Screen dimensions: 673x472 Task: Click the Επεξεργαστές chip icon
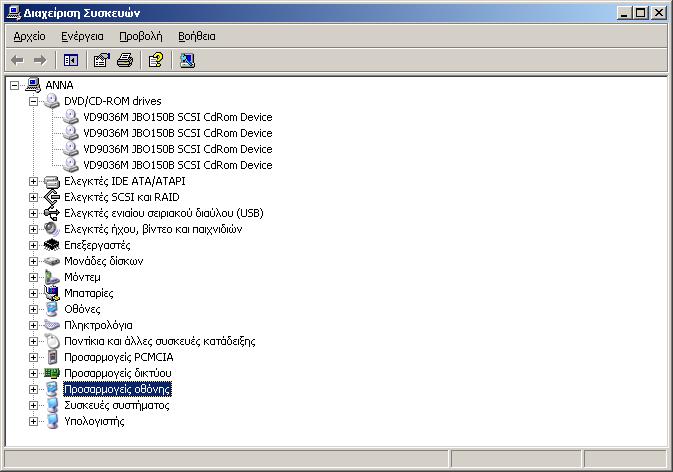[52, 245]
